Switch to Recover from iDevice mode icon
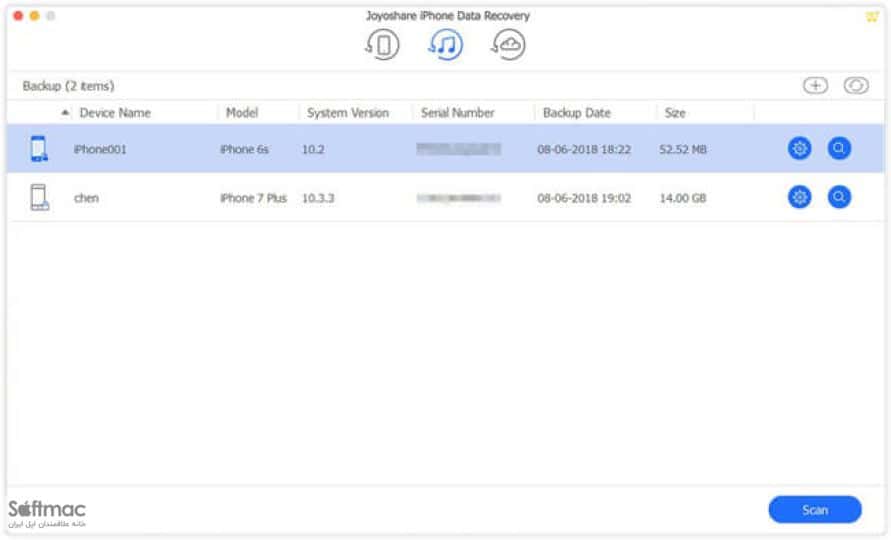Viewport: 891px width, 540px height. [382, 45]
